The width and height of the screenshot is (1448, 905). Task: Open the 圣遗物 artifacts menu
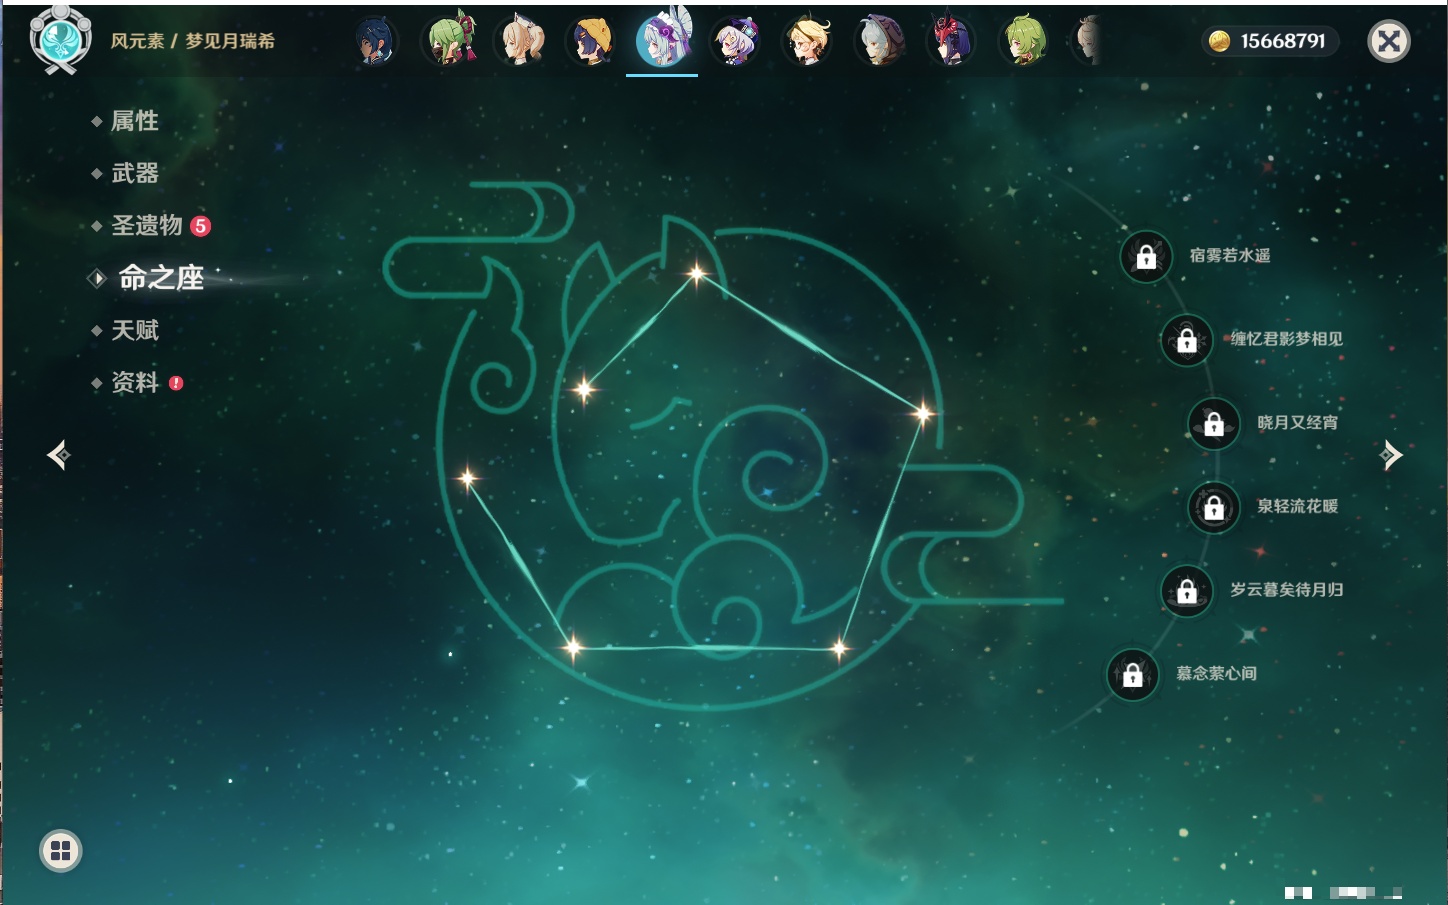147,225
